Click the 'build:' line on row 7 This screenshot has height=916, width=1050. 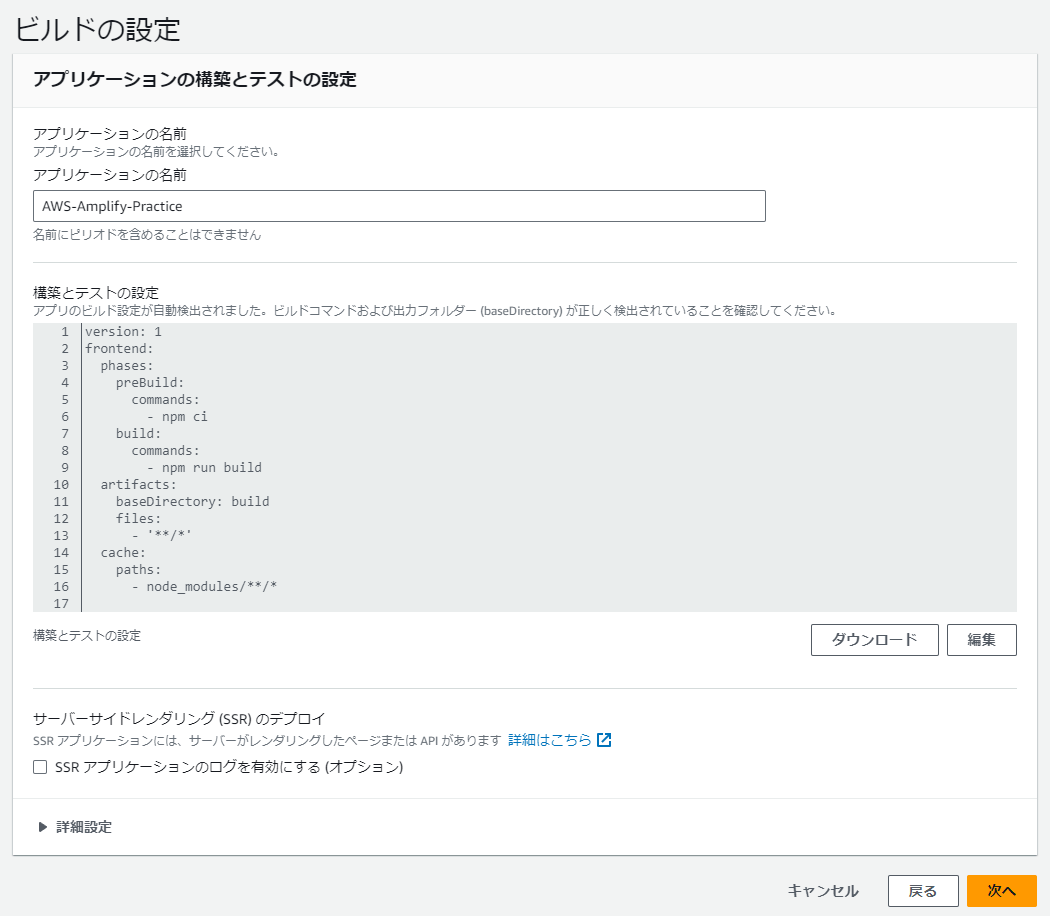coord(139,434)
